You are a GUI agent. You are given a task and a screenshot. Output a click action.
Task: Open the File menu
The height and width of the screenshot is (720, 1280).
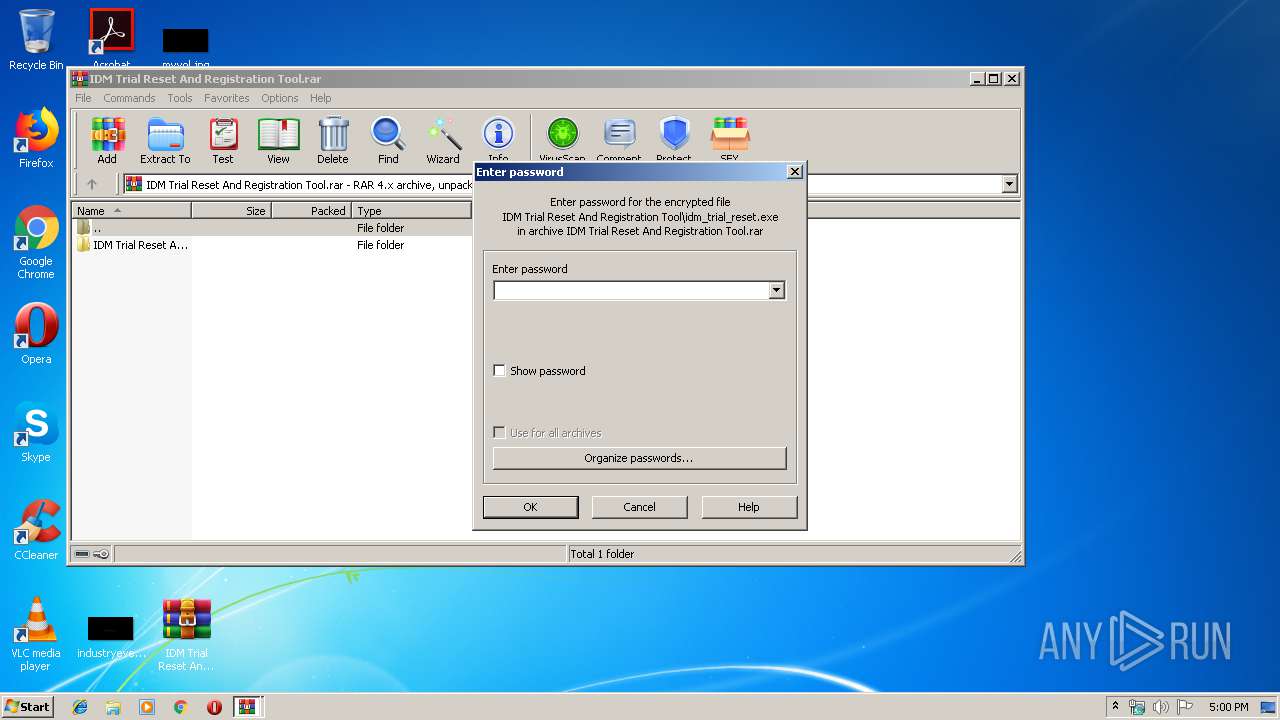(x=83, y=98)
